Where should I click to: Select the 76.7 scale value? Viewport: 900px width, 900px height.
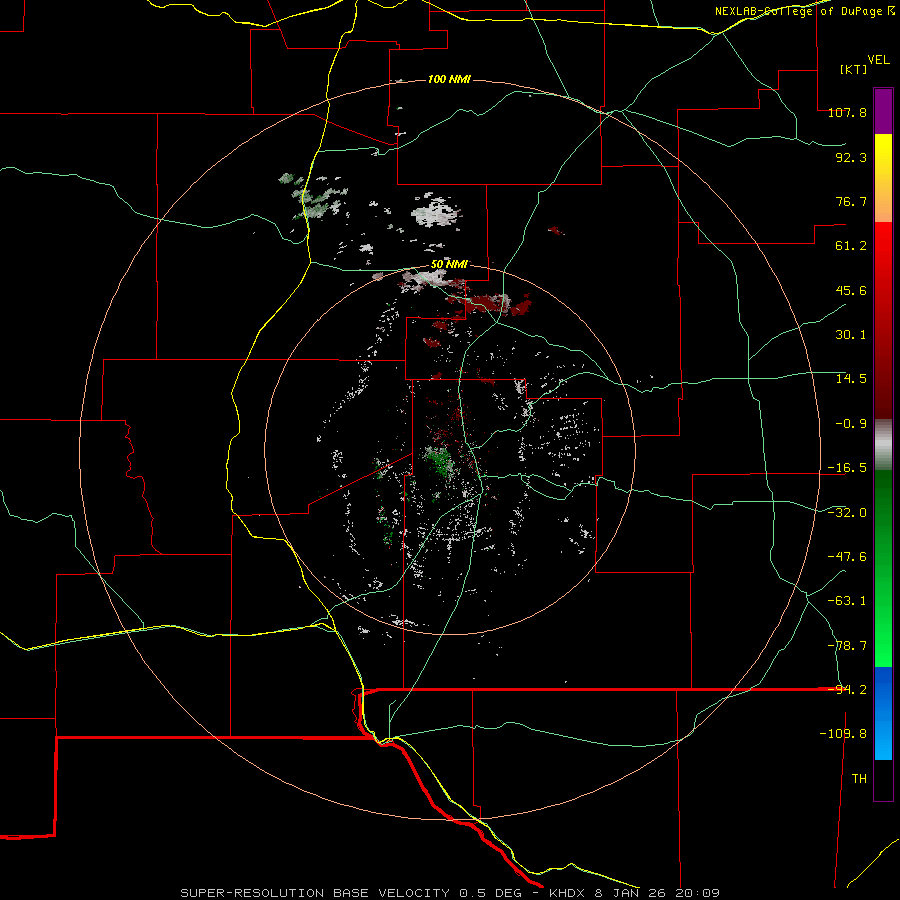tap(851, 201)
